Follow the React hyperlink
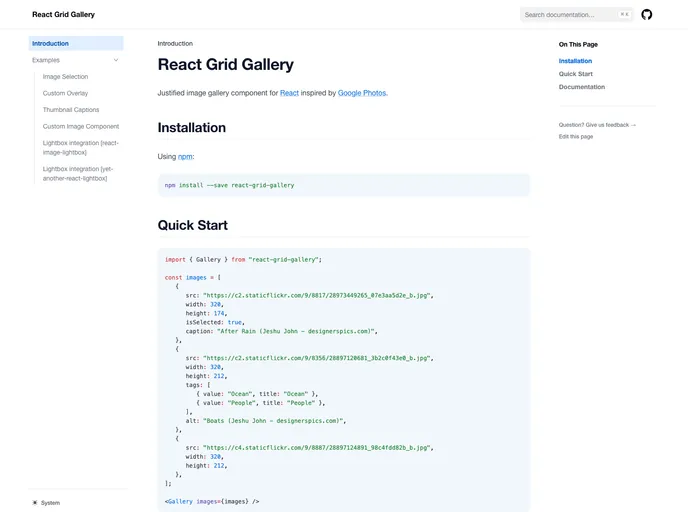 (289, 93)
